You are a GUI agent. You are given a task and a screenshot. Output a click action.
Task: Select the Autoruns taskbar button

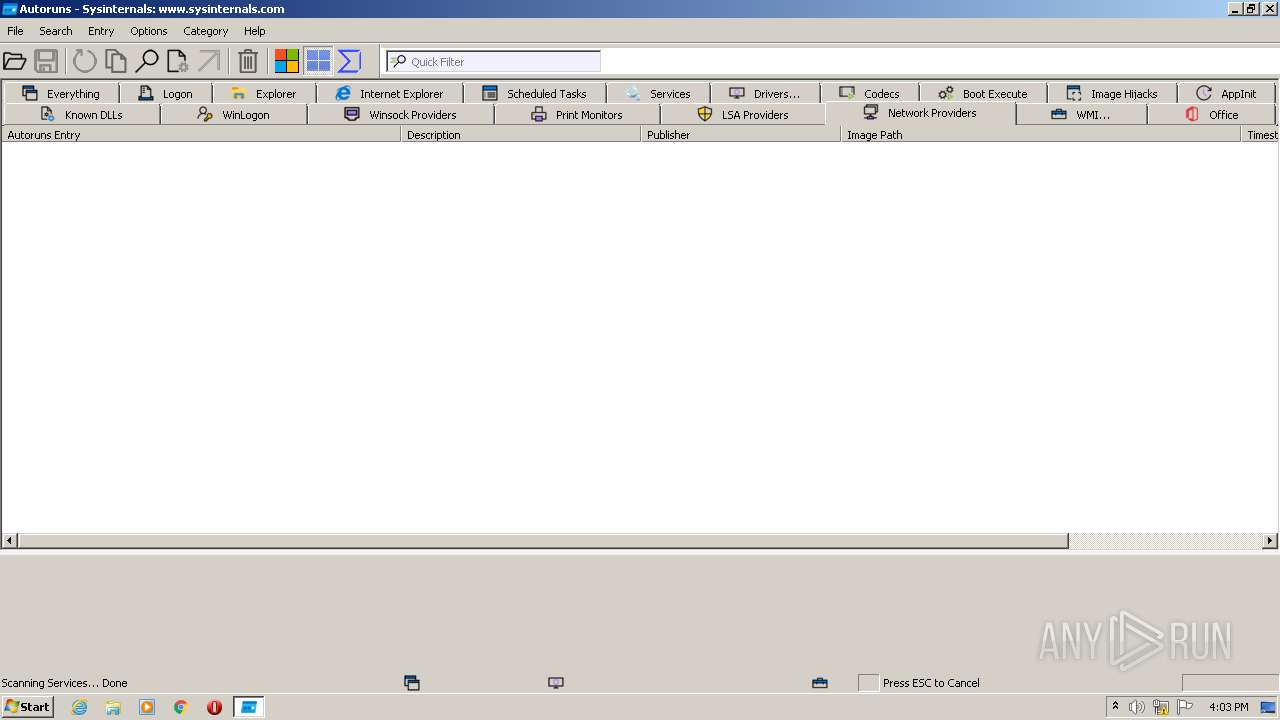coord(248,707)
